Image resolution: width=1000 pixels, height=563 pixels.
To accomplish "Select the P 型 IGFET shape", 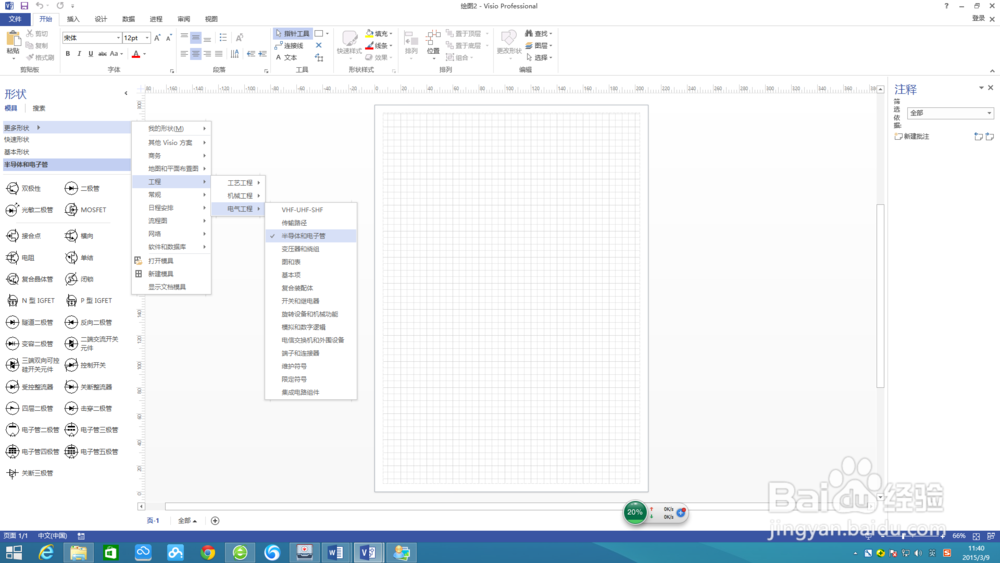I will click(x=89, y=300).
